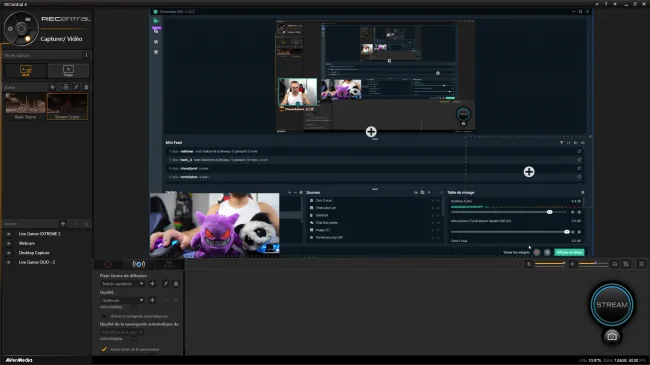Add a new scene with plus icon
The width and height of the screenshot is (650, 365).
coord(52,87)
